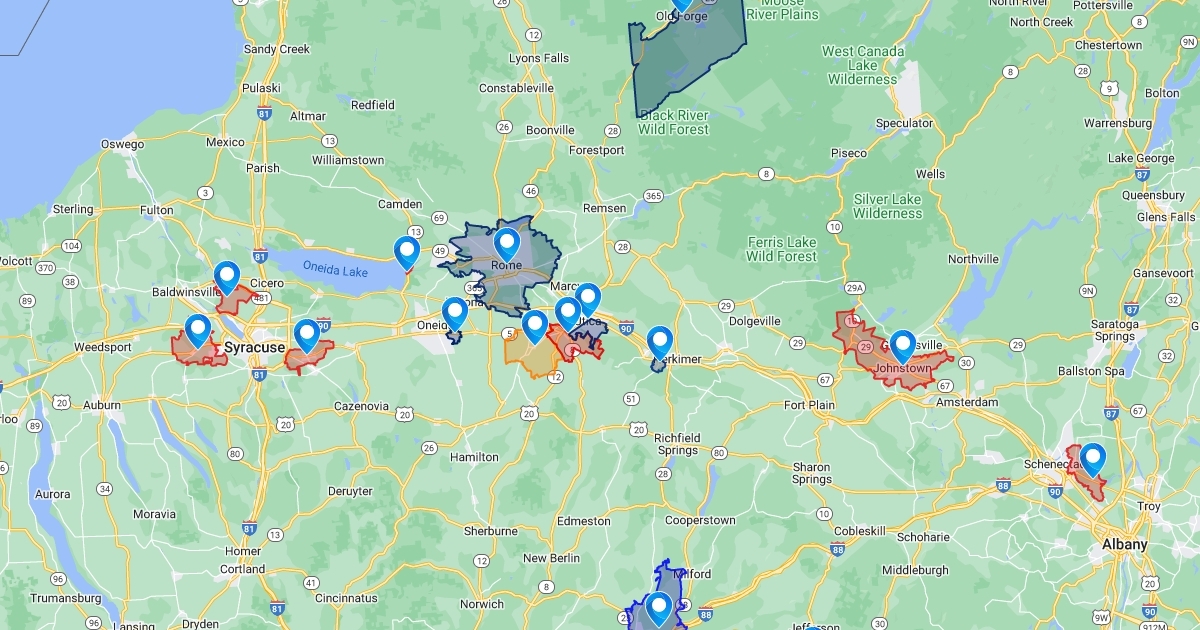Click the Albany city label
Screen dimensions: 1200x630
(1126, 545)
